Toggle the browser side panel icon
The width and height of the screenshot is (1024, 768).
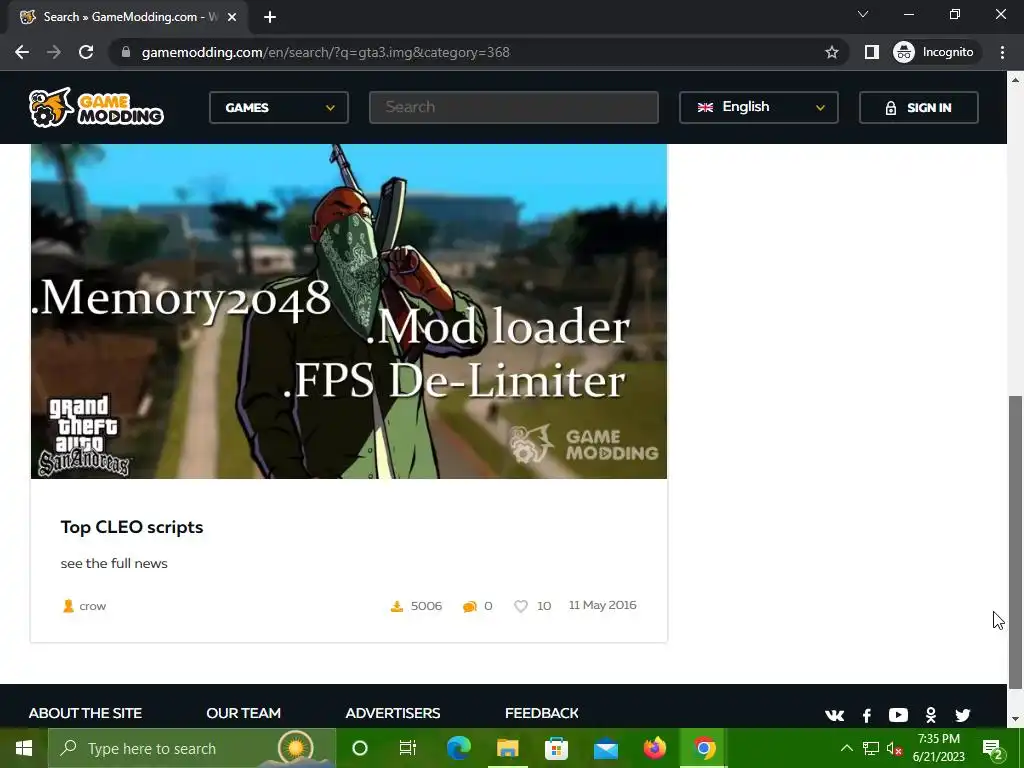point(872,52)
